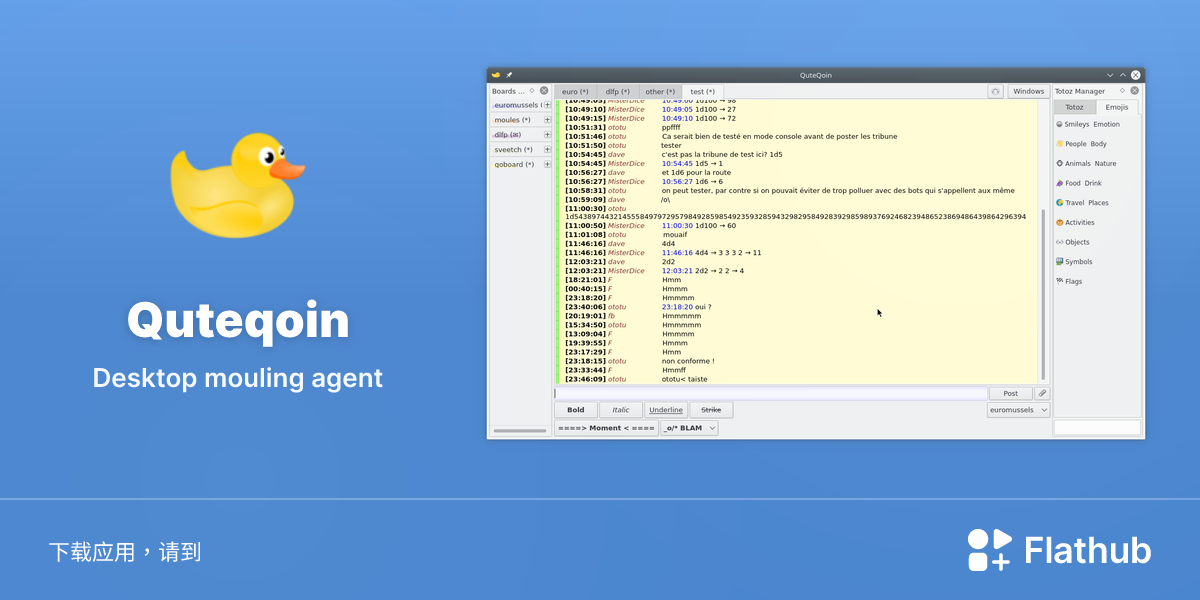
Task: Float the Totoz Manager panel with the diamond icon
Action: 1122,91
